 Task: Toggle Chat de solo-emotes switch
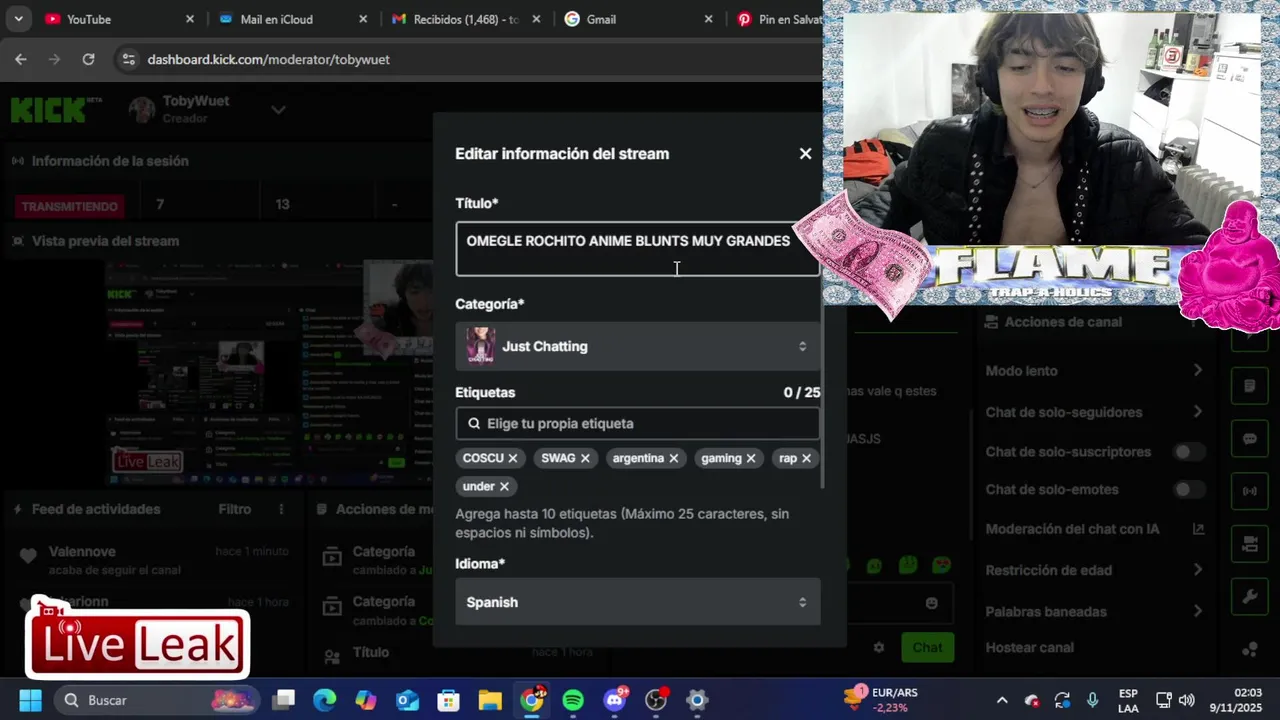[x=1189, y=490]
